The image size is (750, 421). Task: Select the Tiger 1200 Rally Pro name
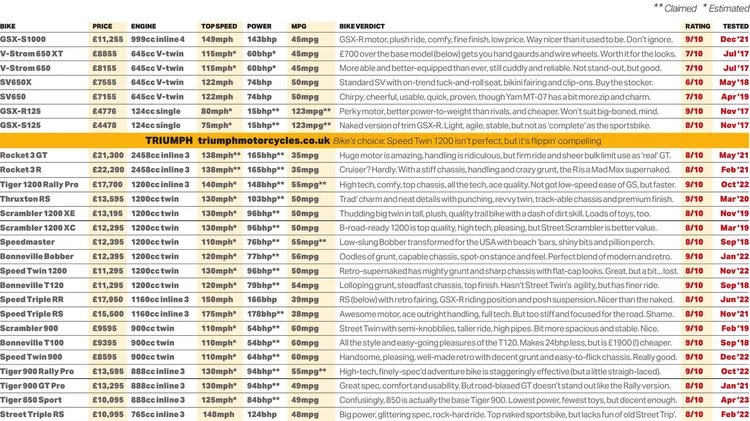point(39,184)
